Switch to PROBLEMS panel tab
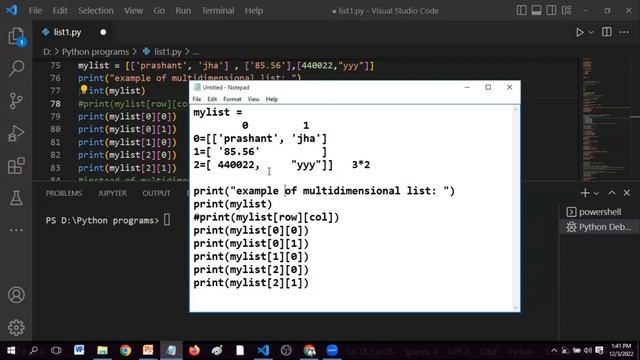 point(64,193)
